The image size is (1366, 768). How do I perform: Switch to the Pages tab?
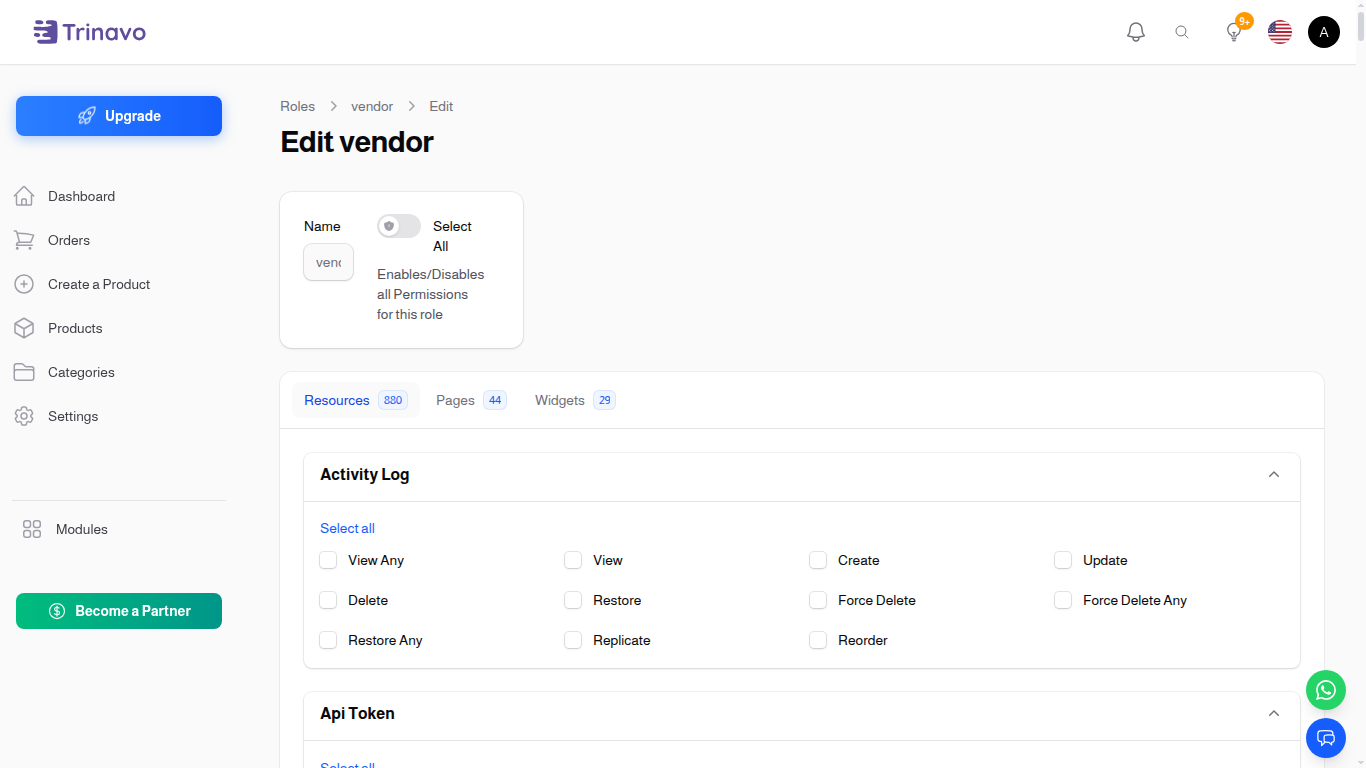point(471,400)
